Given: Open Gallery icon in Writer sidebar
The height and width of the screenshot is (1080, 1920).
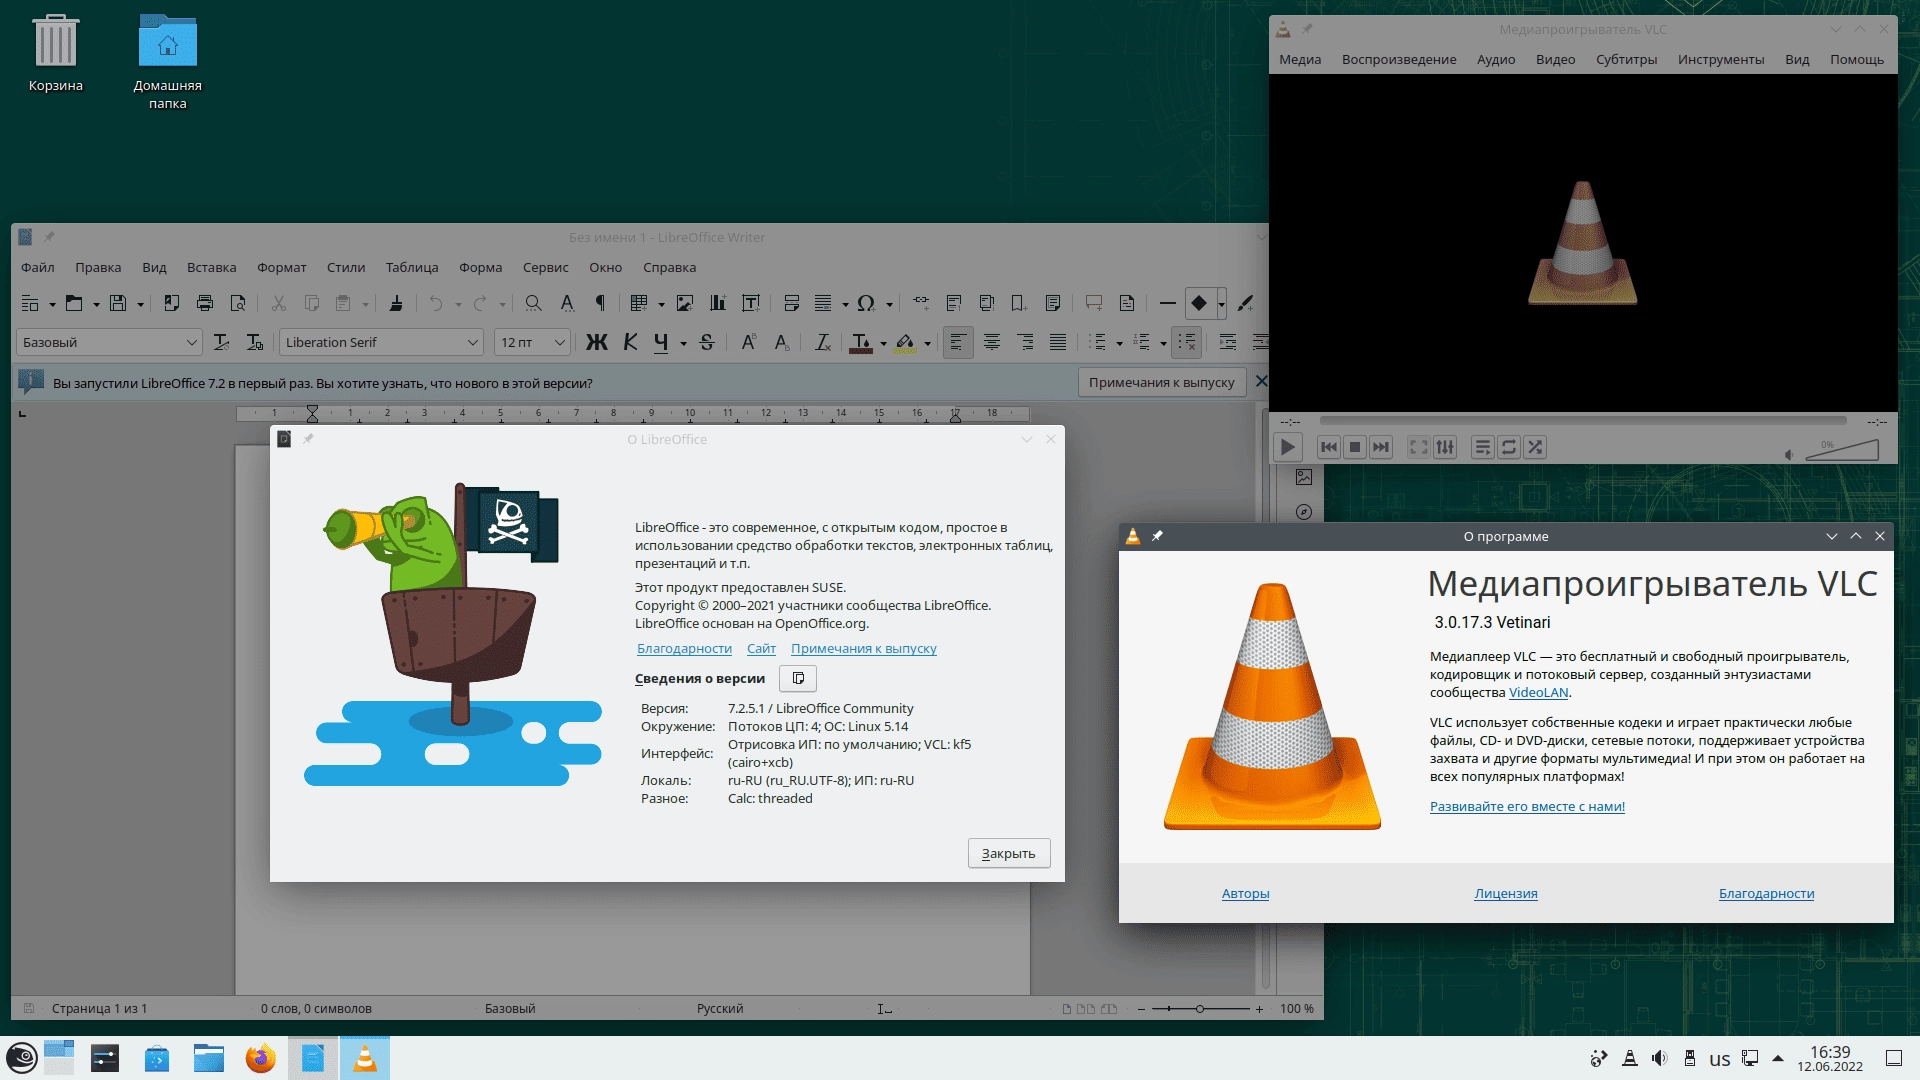Looking at the screenshot, I should pos(1304,477).
